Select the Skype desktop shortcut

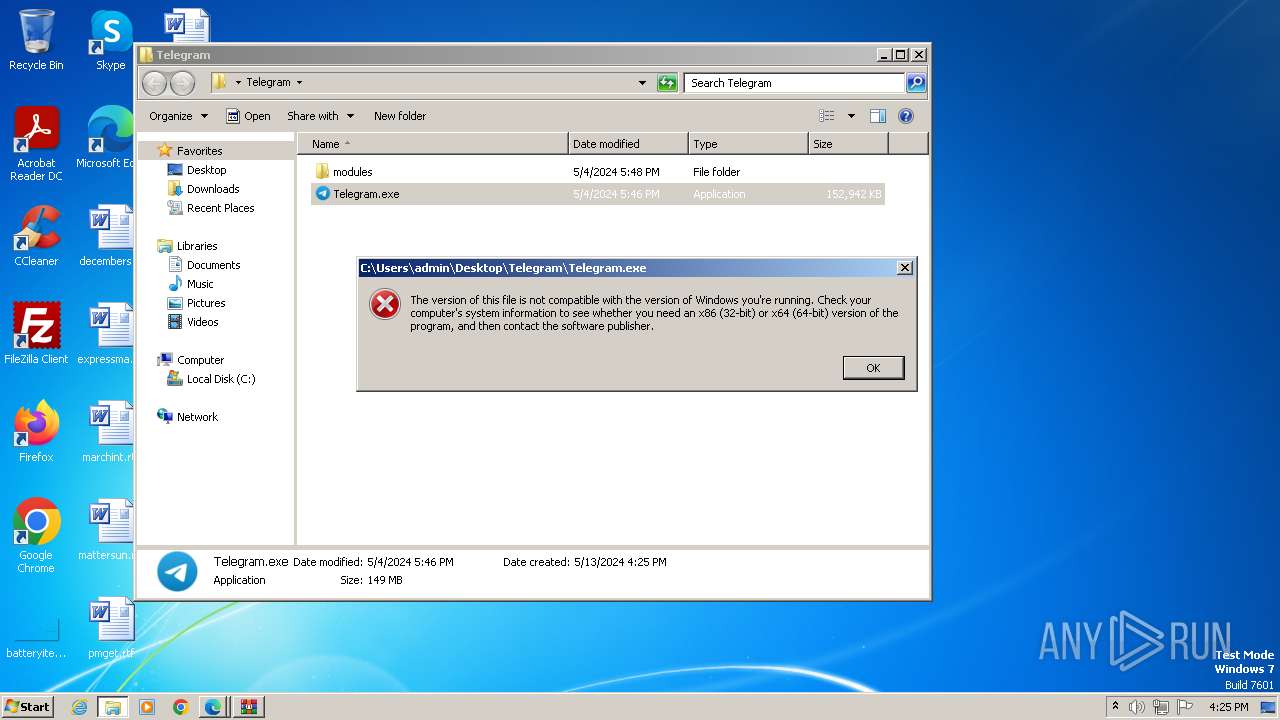(111, 41)
